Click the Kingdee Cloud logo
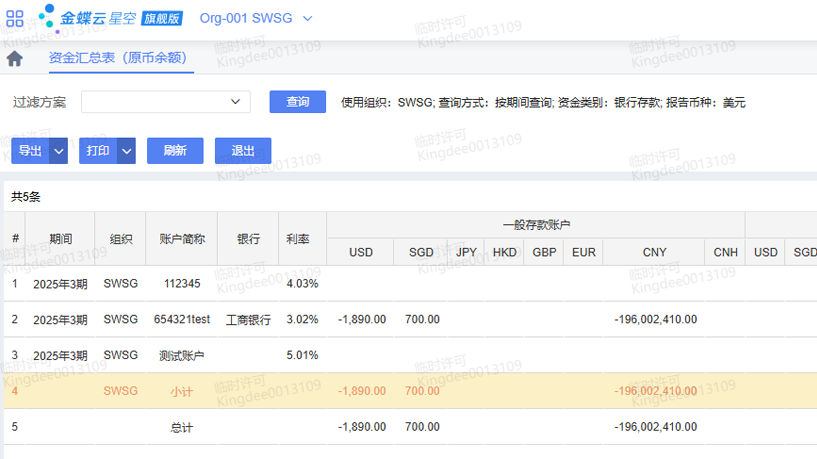Screen dimensions: 817x459 (110, 18)
